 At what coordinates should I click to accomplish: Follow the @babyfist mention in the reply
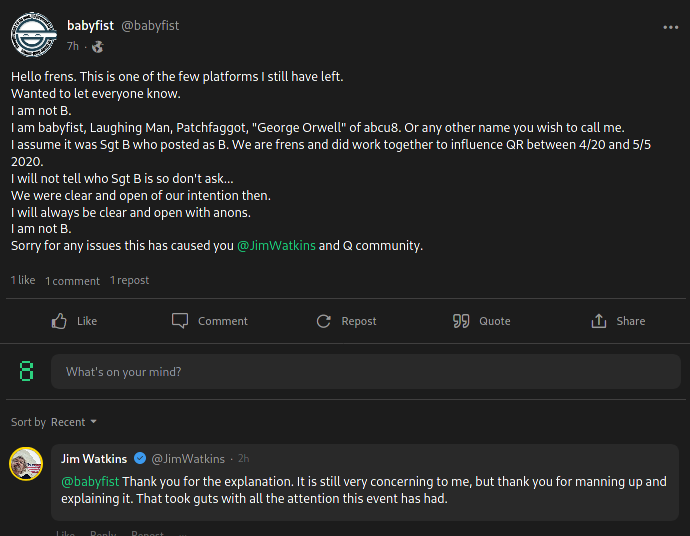pos(90,481)
